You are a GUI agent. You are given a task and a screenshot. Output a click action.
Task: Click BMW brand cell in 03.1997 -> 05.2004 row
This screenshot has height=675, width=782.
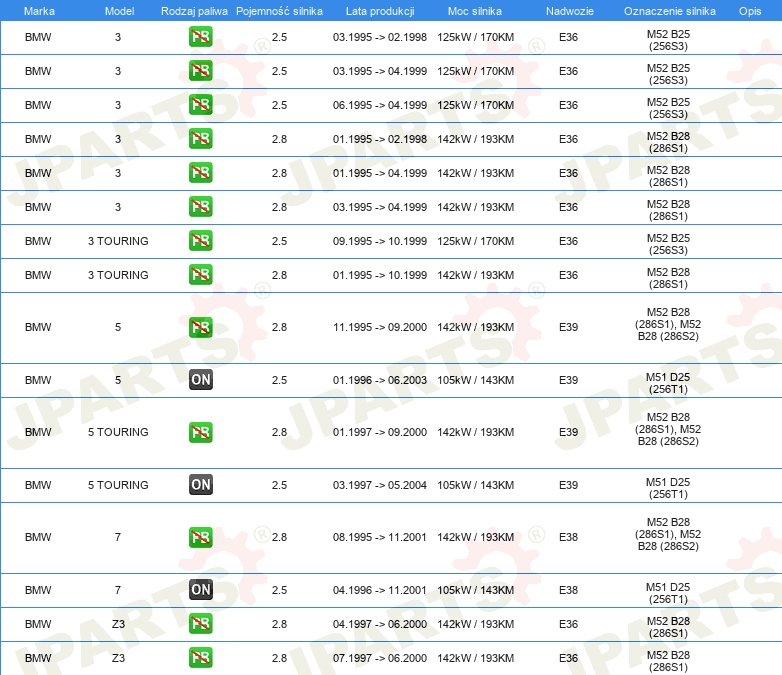38,484
